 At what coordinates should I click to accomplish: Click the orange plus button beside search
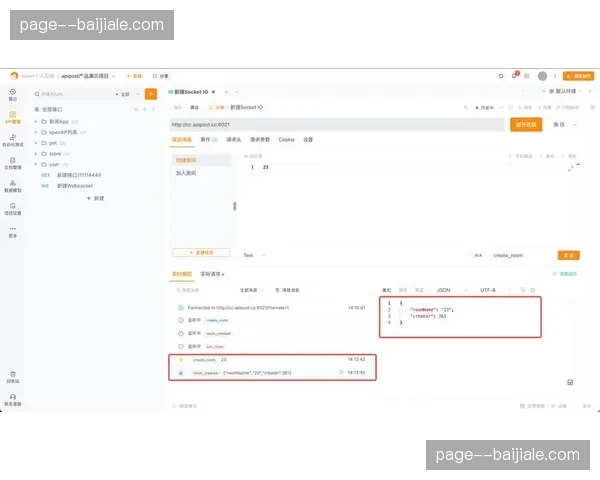click(150, 94)
